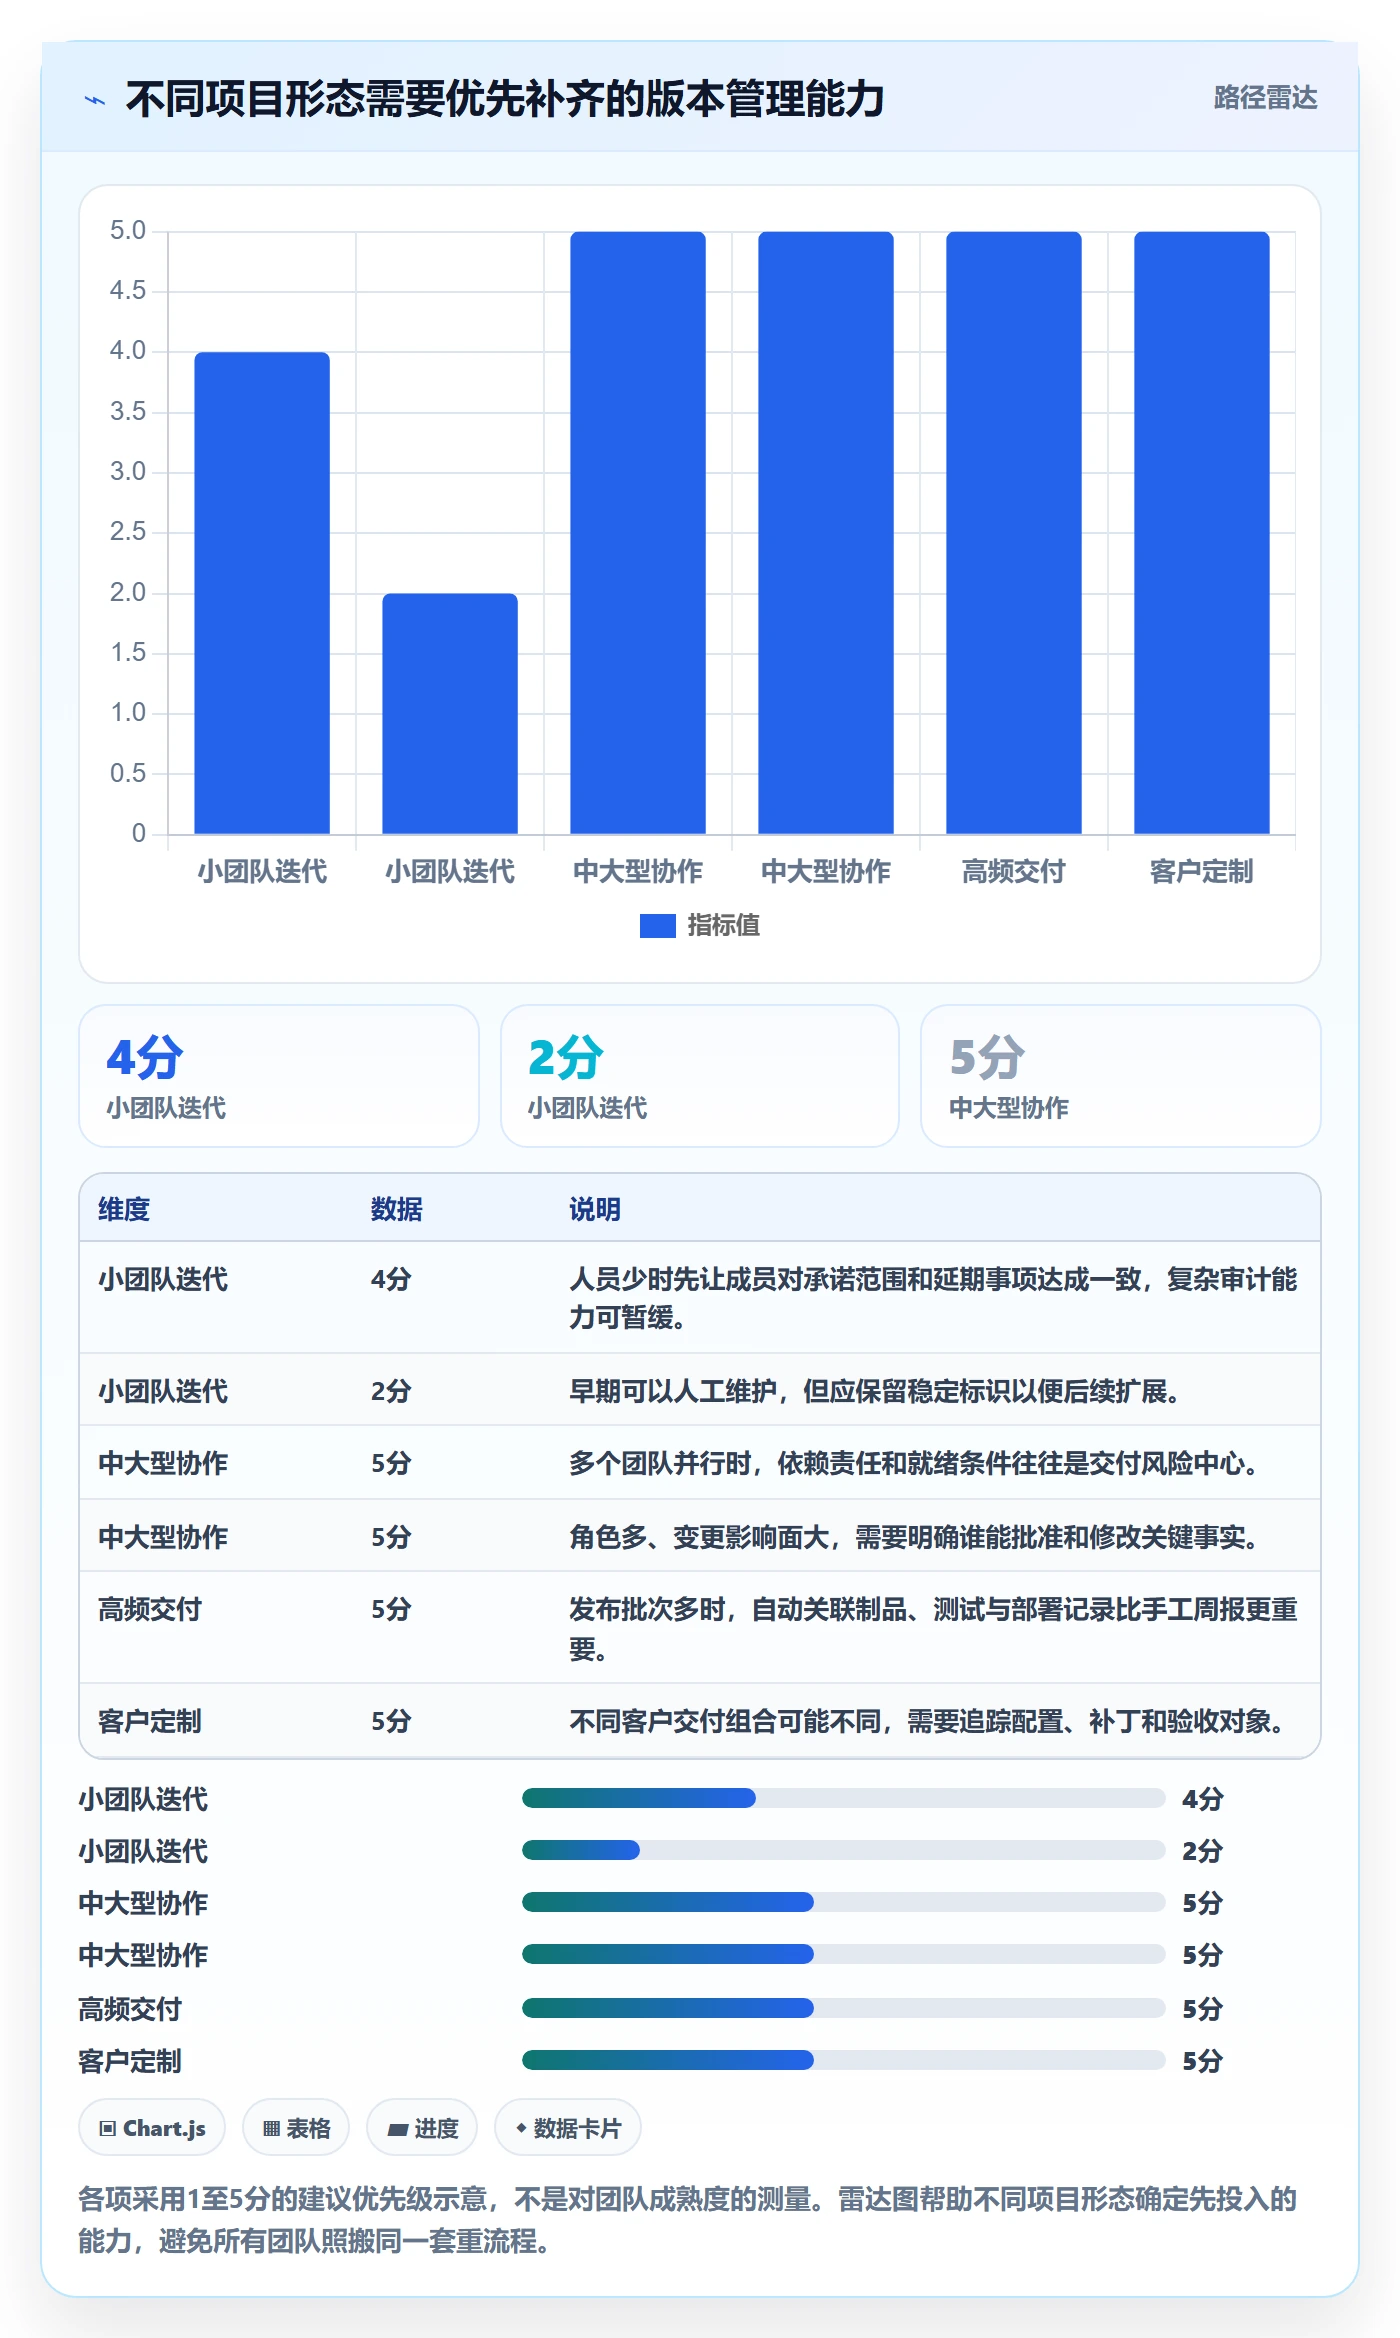Screen dimensions: 1400x2338
Task: Open the 5分 中大型协作 data card
Action: 1121,1076
